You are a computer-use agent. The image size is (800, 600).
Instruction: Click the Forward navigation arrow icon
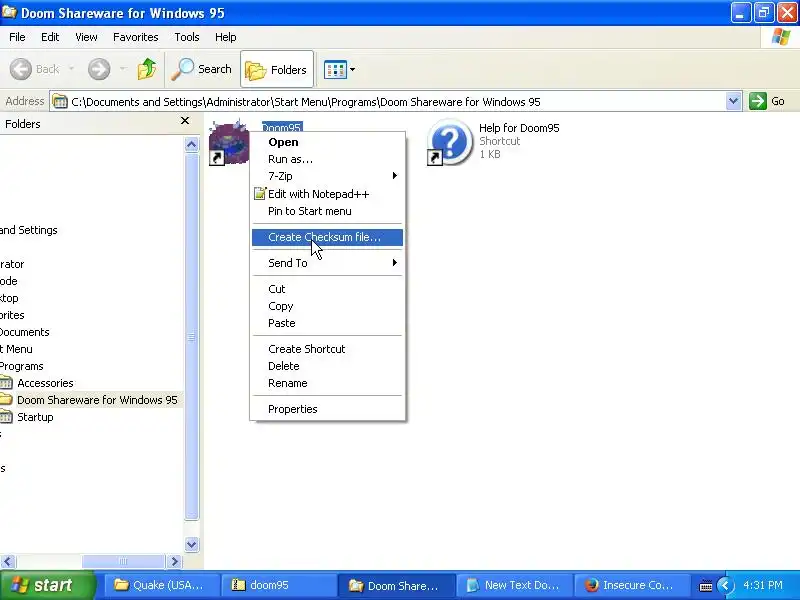(99, 69)
